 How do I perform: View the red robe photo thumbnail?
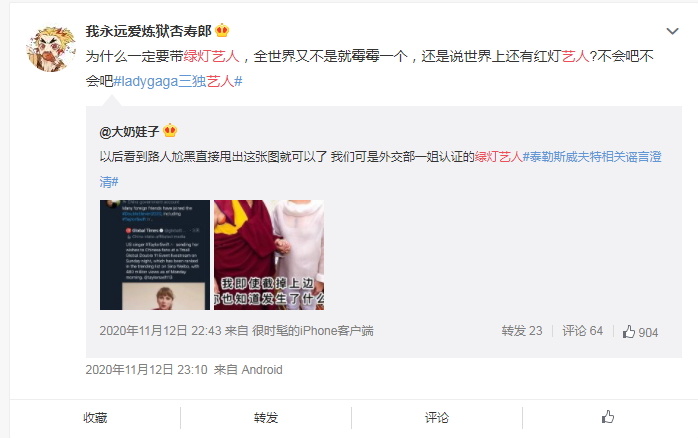(x=269, y=255)
